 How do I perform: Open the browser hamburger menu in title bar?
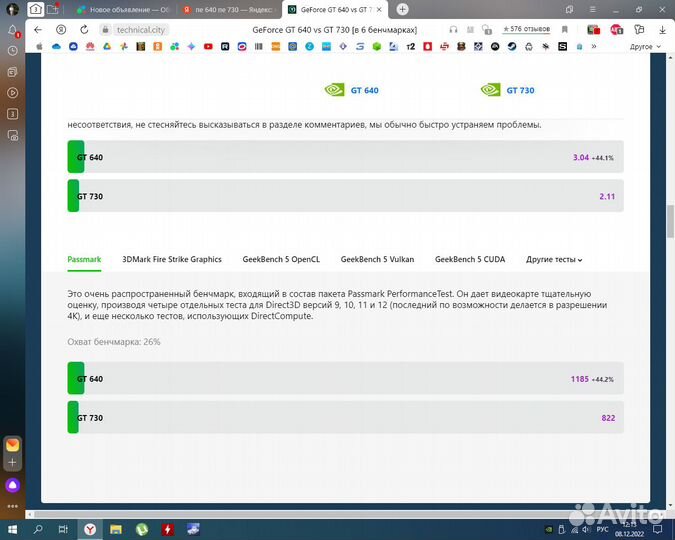click(x=593, y=9)
